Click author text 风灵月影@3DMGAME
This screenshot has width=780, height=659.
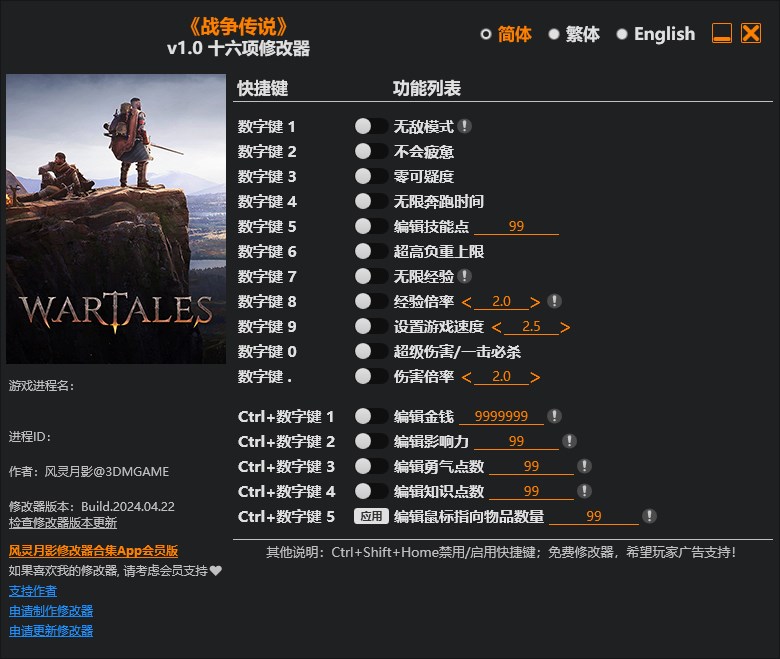(107, 471)
